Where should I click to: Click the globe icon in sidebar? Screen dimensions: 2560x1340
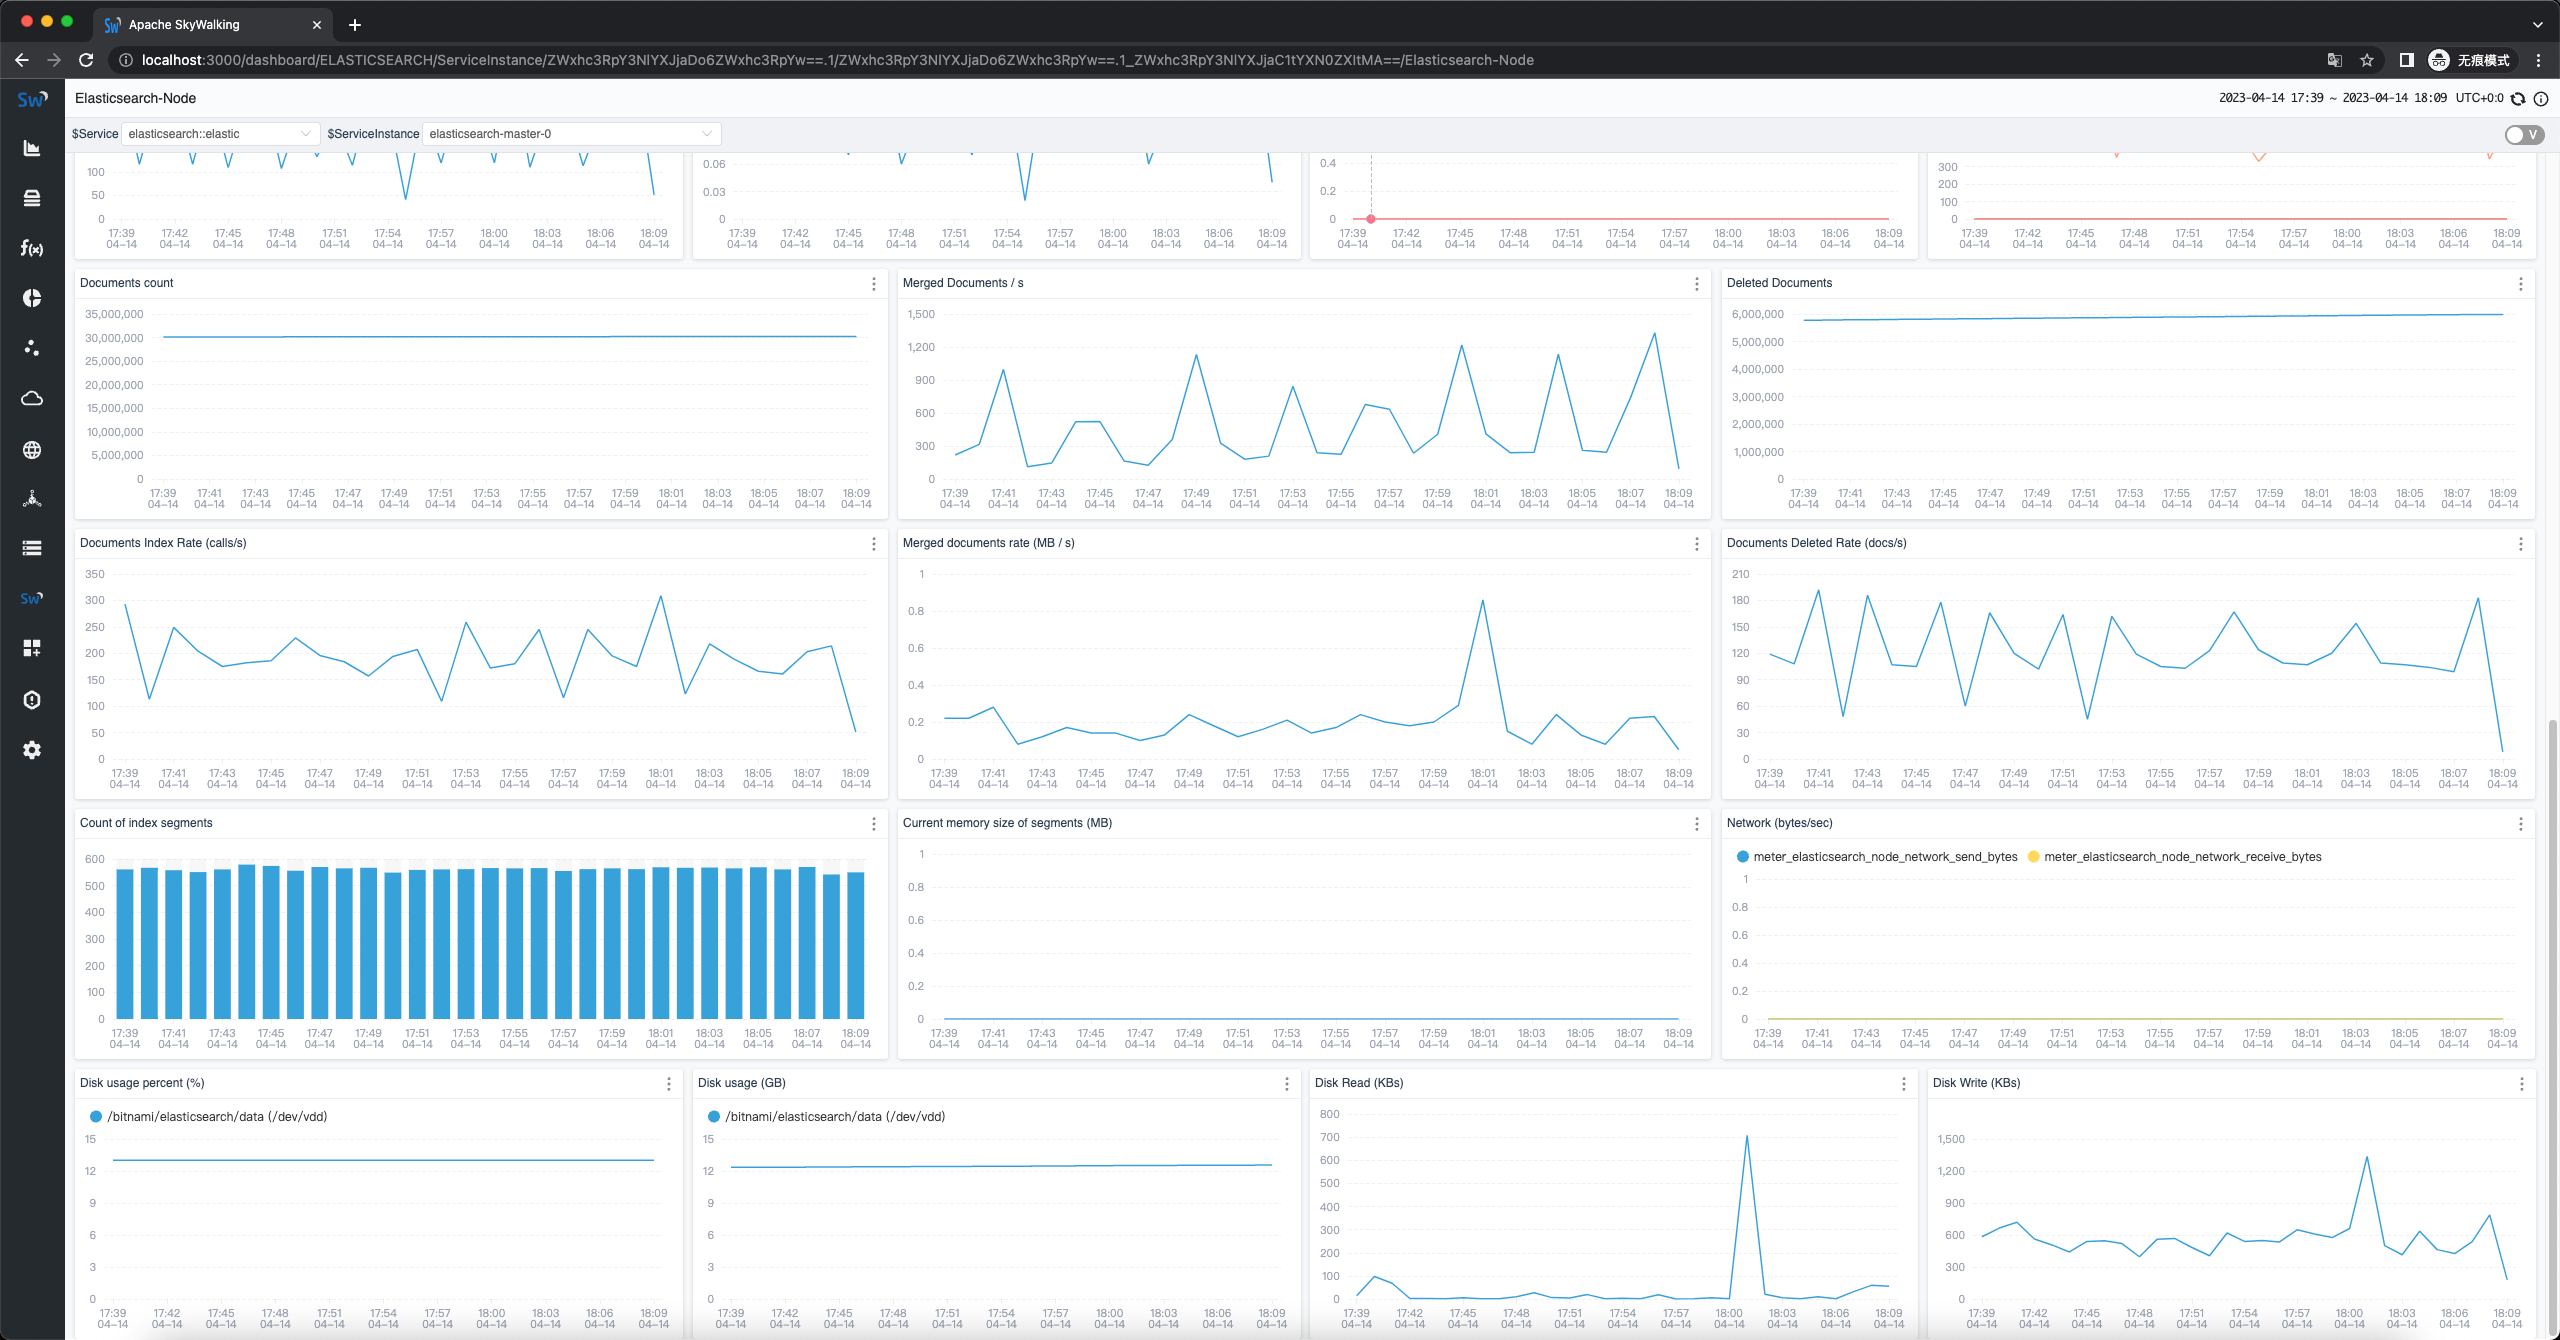click(32, 450)
